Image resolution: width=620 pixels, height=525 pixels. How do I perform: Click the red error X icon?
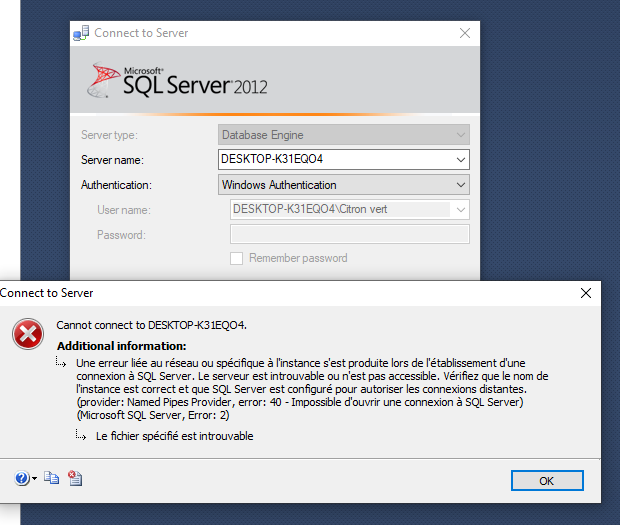(28, 334)
